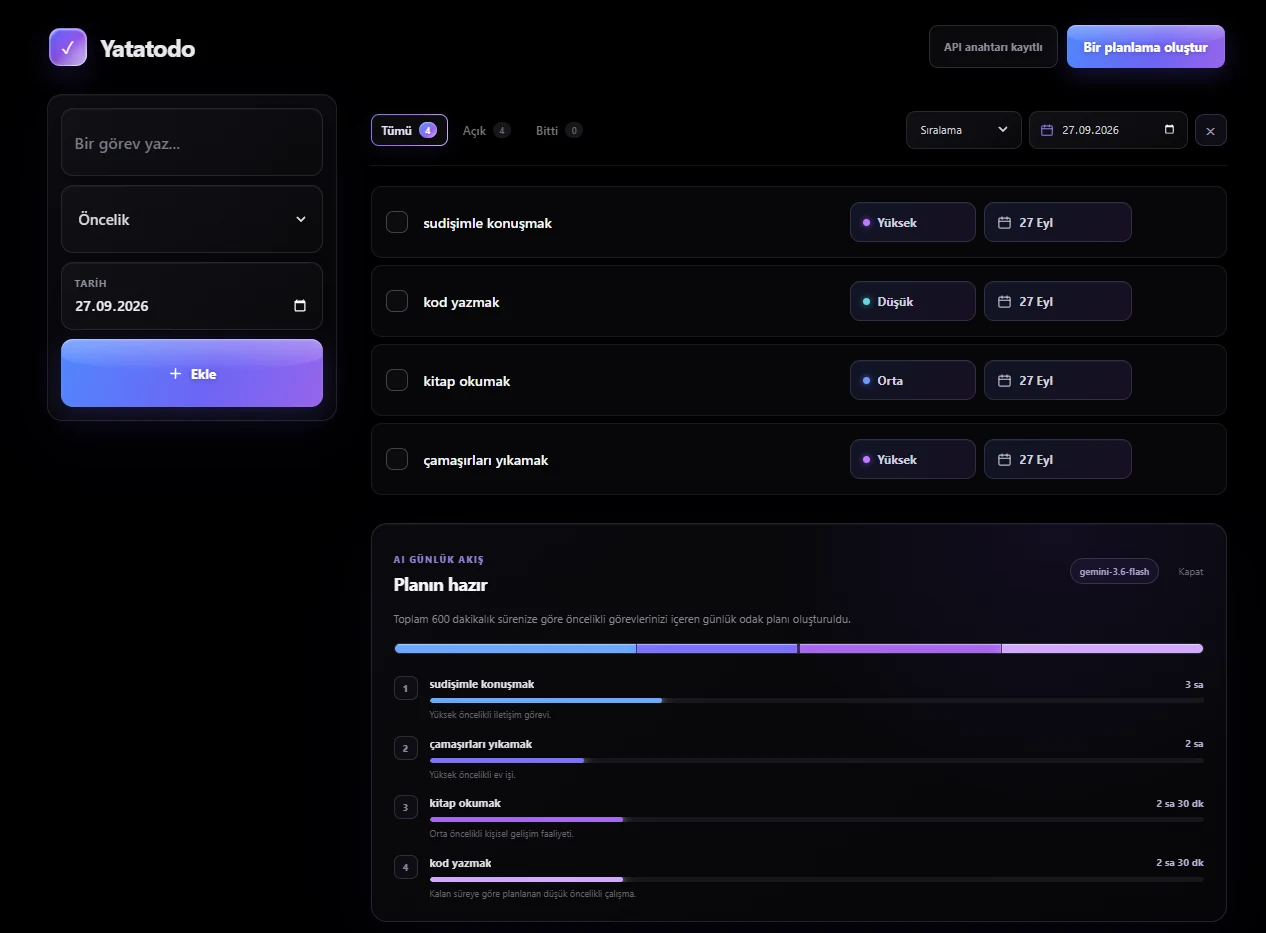Change the Orta priority pill
1266x933 pixels.
tap(912, 380)
